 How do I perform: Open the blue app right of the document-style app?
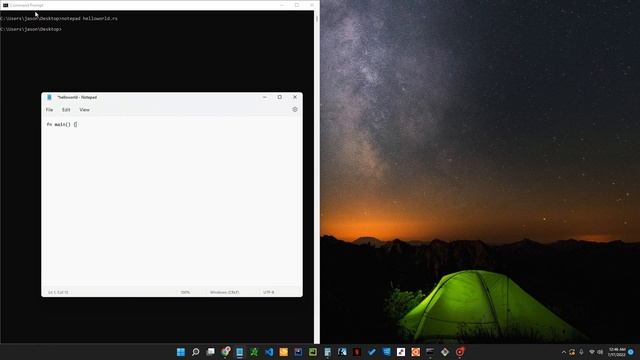pyautogui.click(x=342, y=352)
